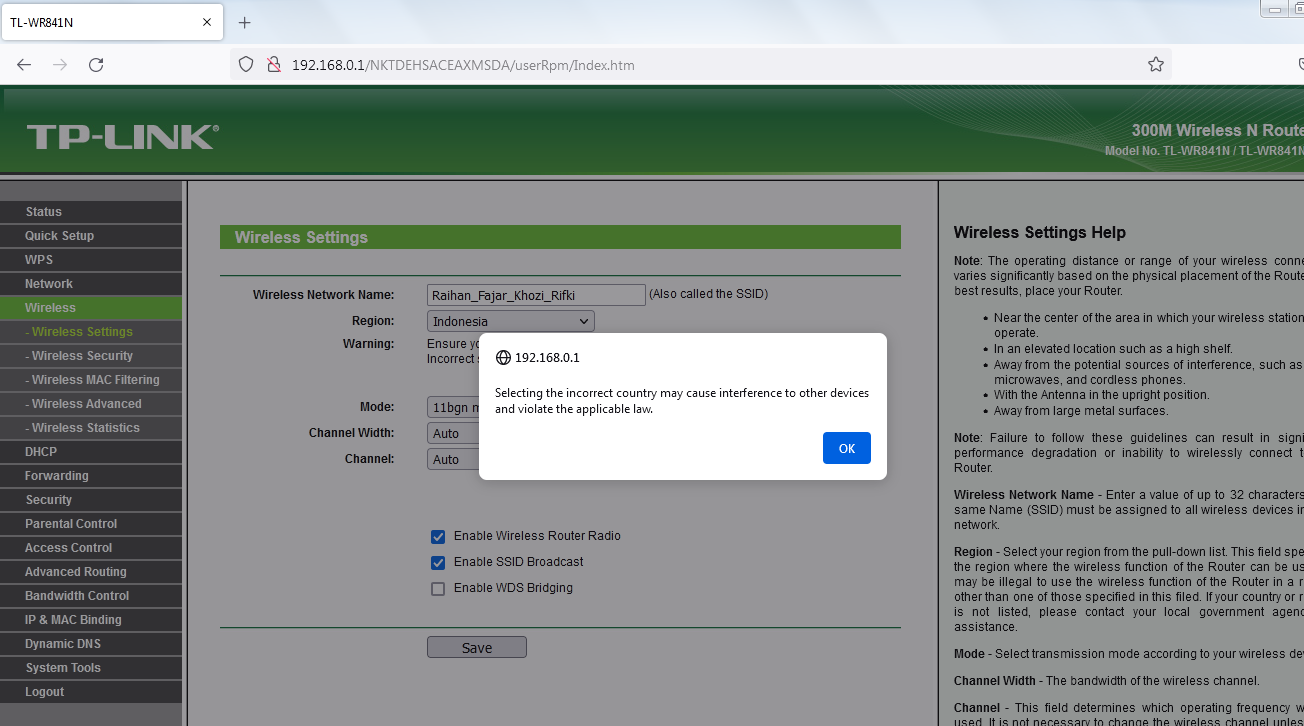Toggle Enable SSID Broadcast checkbox
The image size is (1304, 726).
tap(438, 563)
